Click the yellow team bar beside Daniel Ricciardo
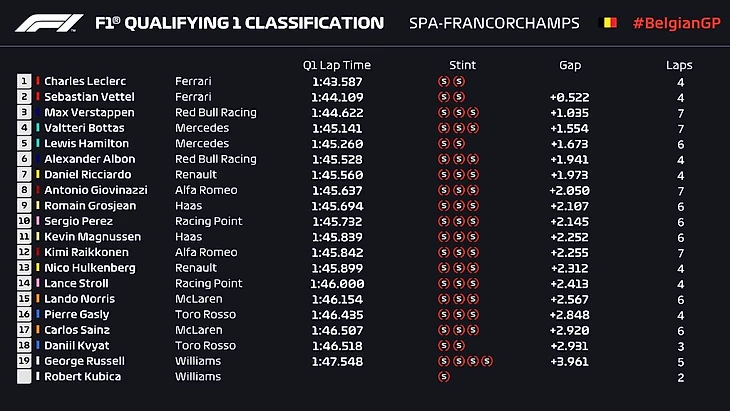 (38, 174)
